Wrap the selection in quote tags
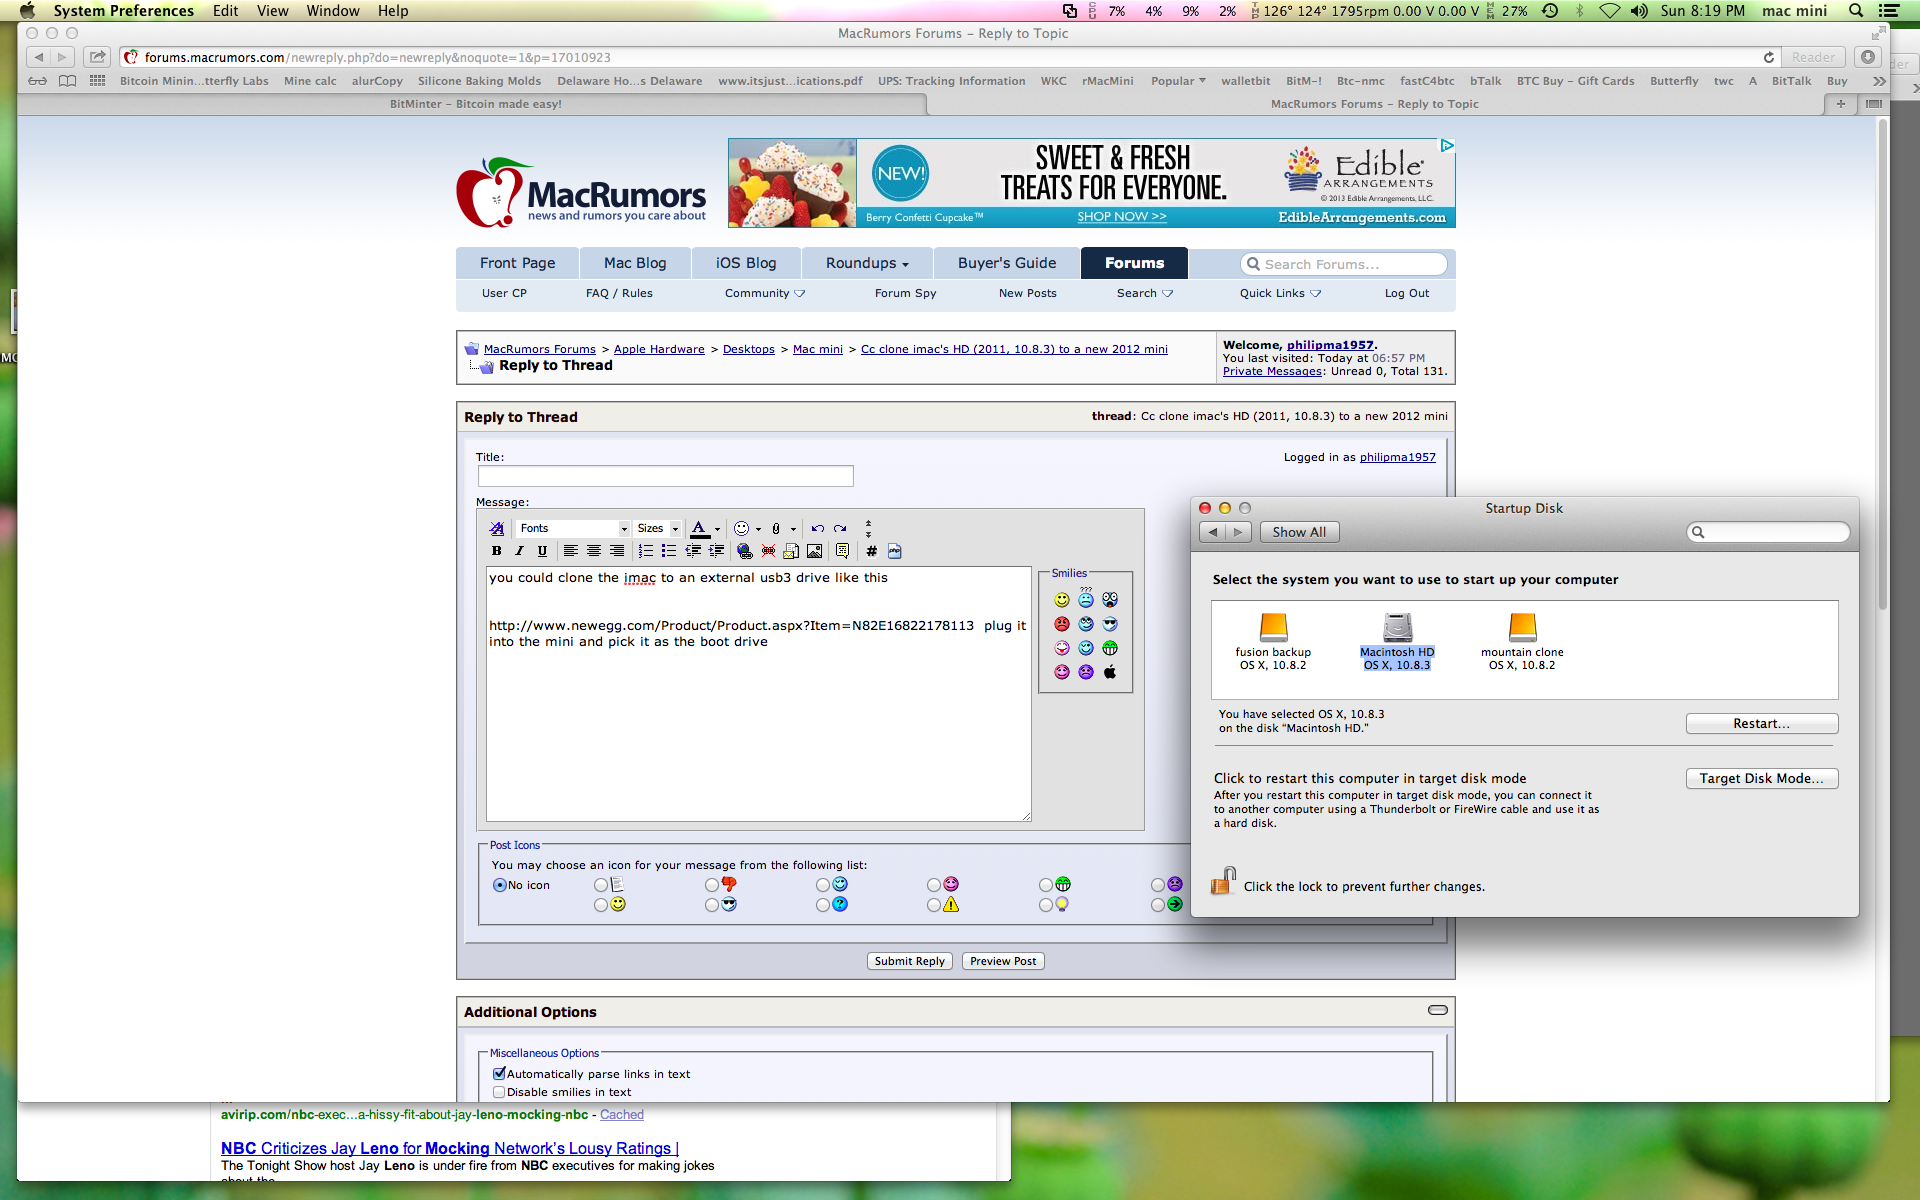 pyautogui.click(x=842, y=551)
